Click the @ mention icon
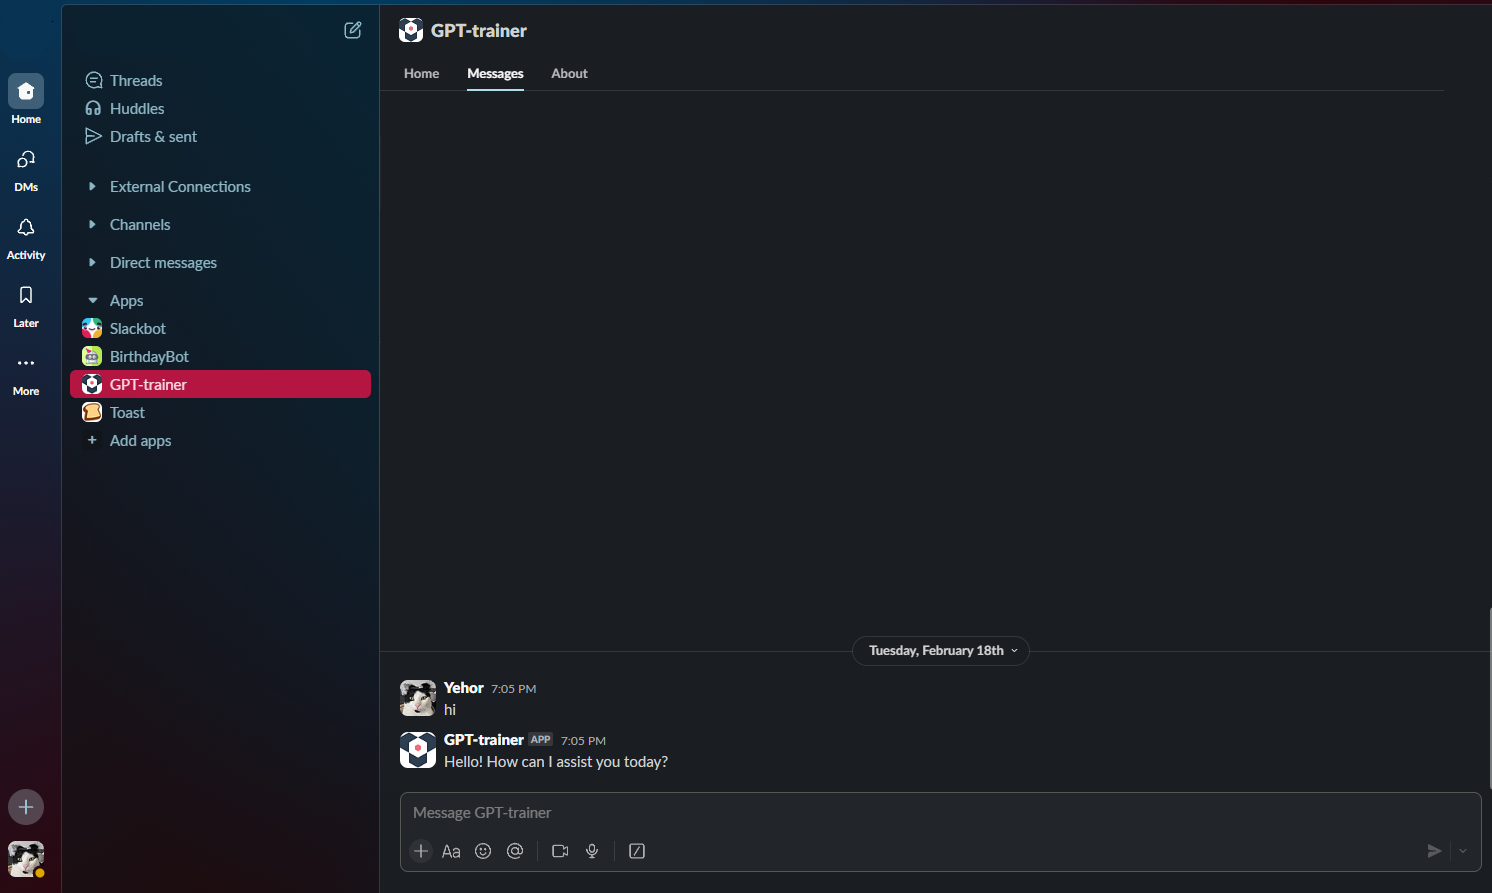 point(515,851)
